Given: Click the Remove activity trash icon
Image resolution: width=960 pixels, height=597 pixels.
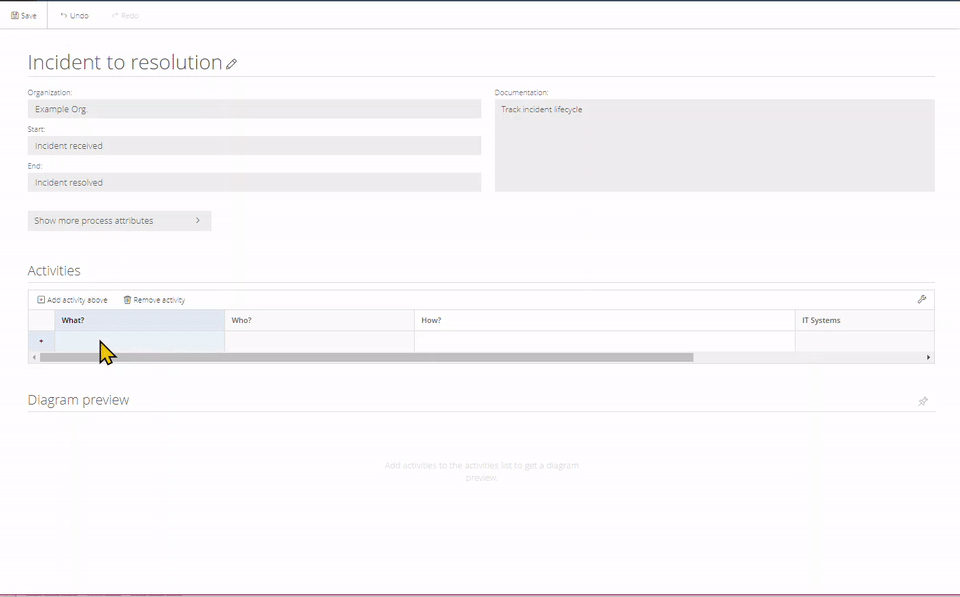Looking at the screenshot, I should [x=127, y=300].
